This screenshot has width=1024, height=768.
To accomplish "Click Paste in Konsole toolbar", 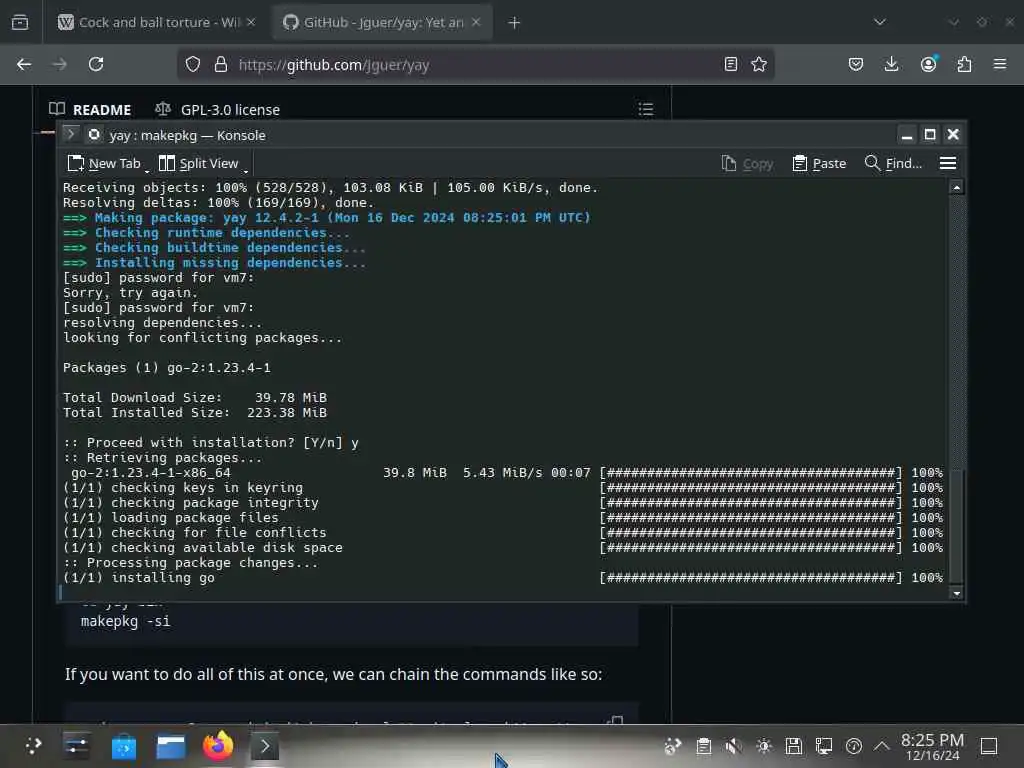I will click(x=819, y=163).
